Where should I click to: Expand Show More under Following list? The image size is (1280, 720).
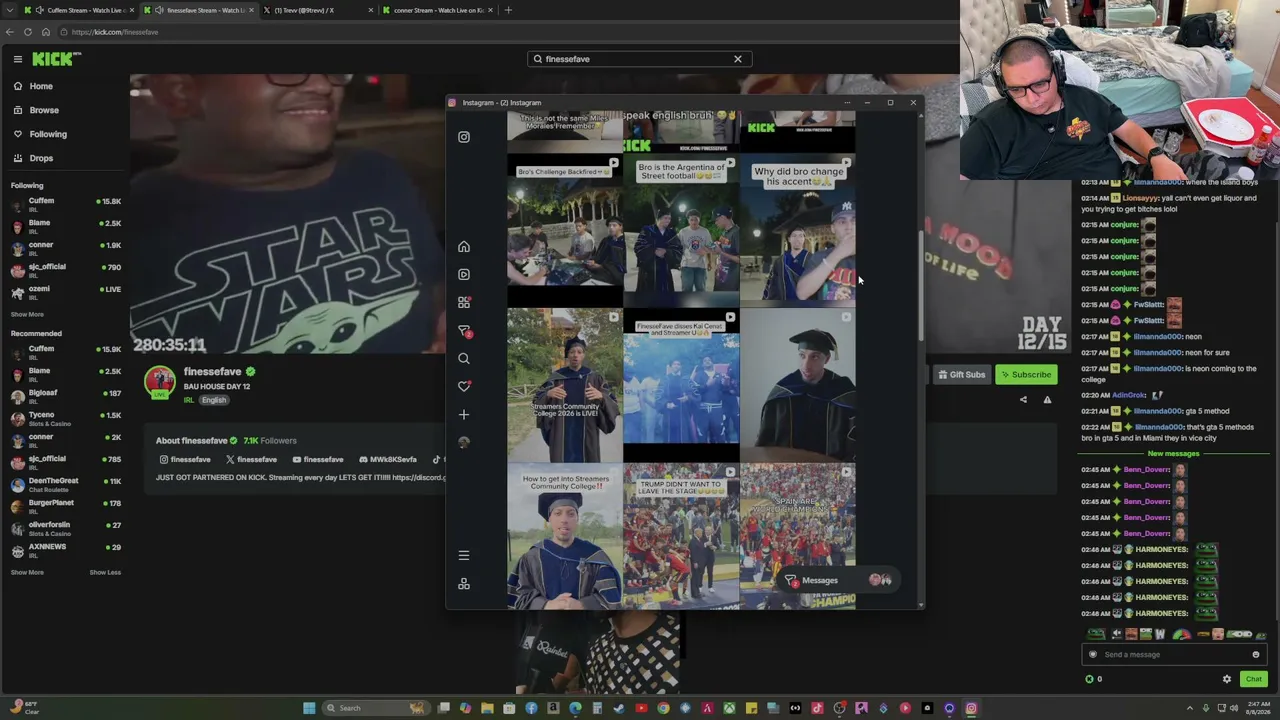(27, 314)
